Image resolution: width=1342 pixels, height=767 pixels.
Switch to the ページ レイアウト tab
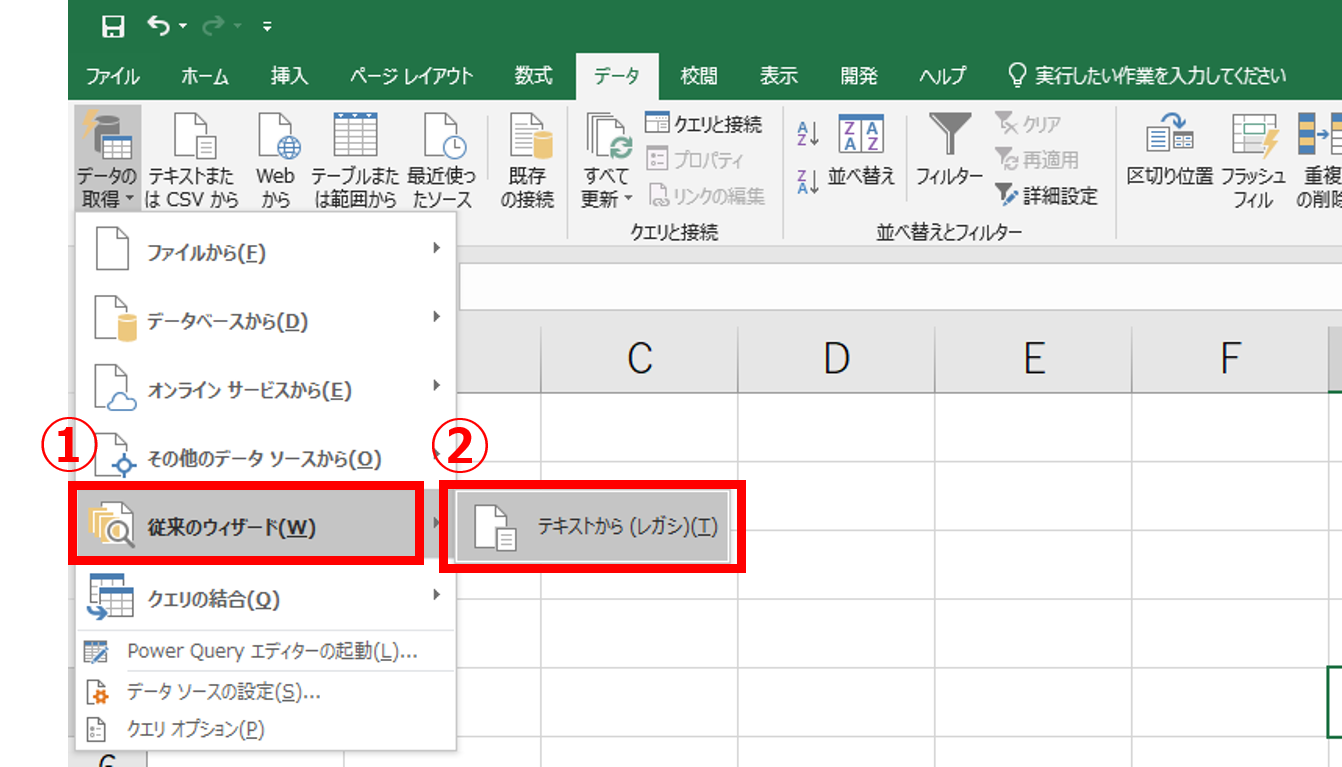point(411,76)
